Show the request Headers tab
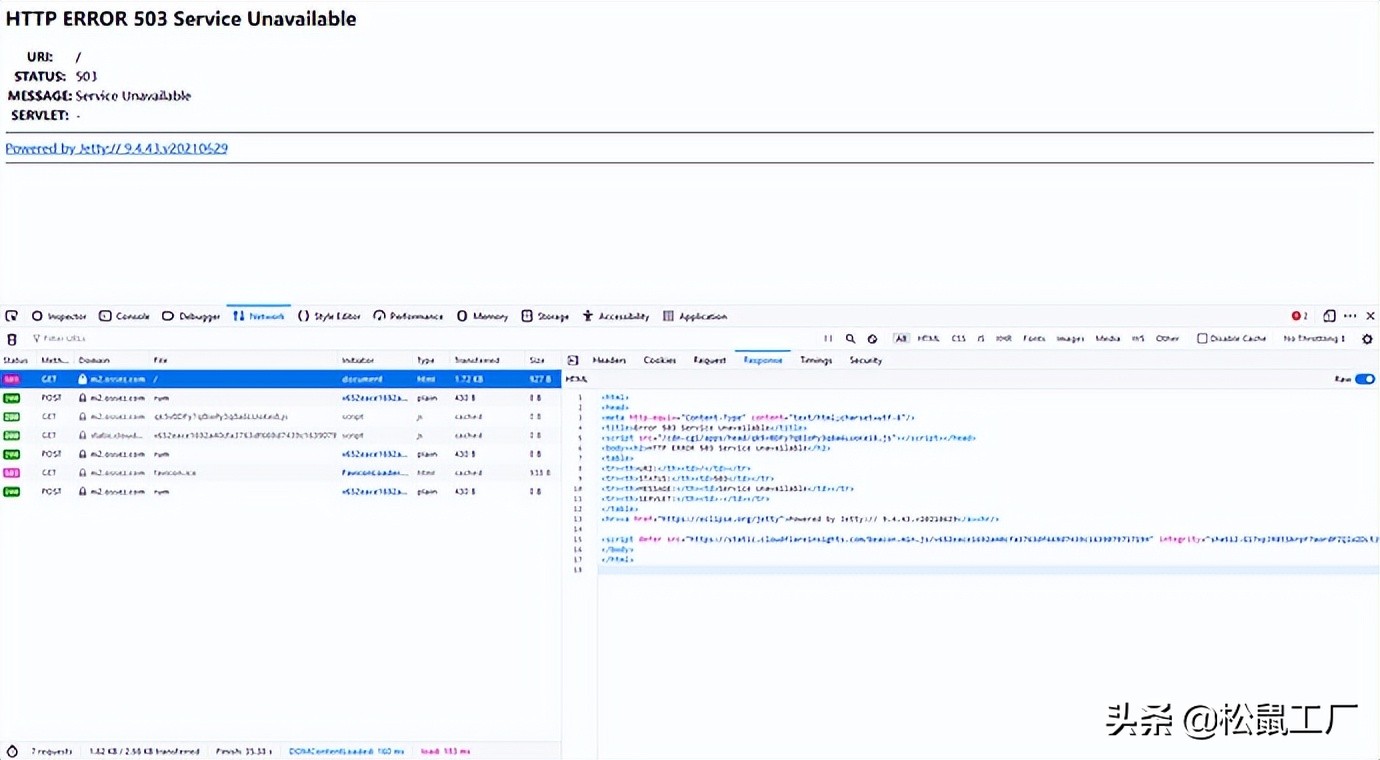Image resolution: width=1380 pixels, height=760 pixels. tap(609, 360)
